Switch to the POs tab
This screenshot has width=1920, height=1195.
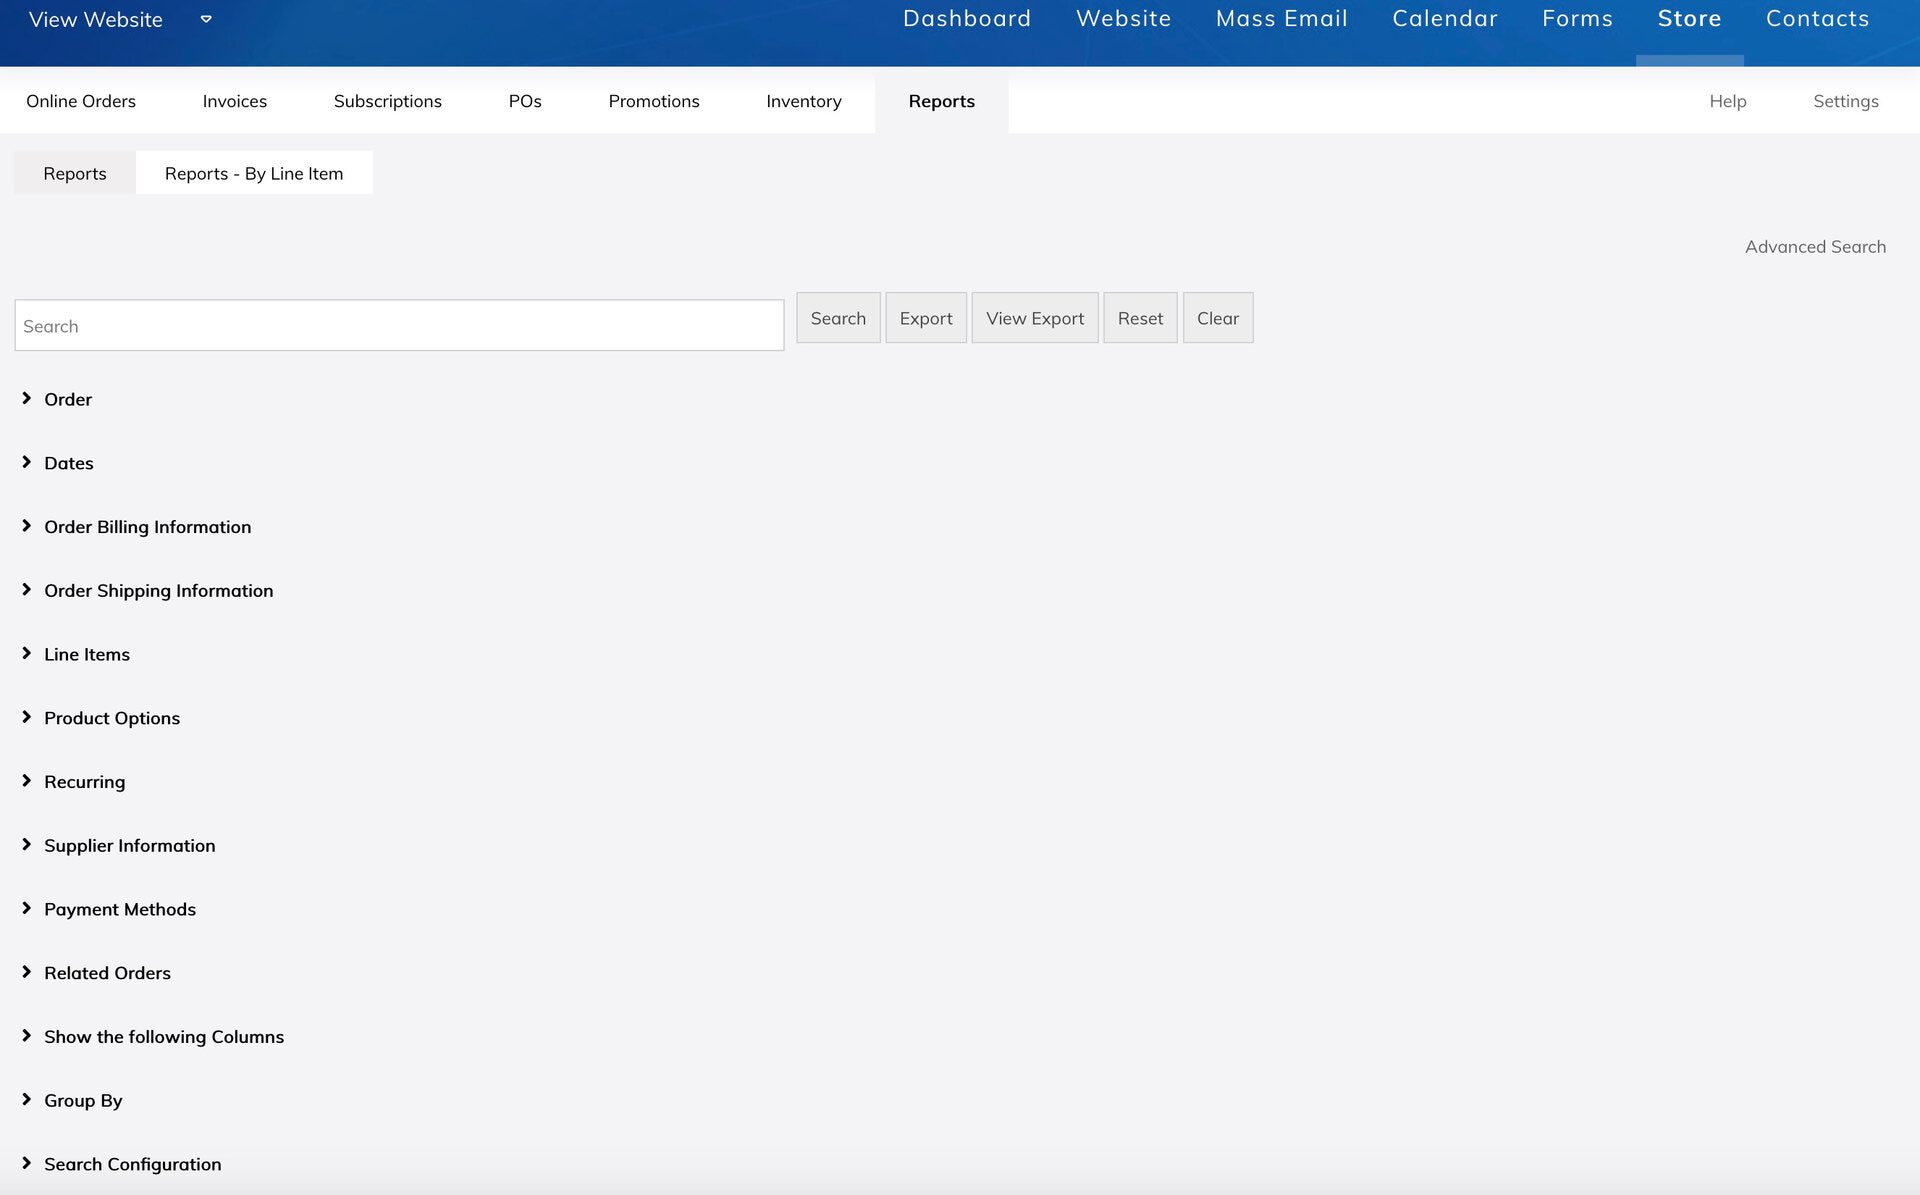coord(525,101)
